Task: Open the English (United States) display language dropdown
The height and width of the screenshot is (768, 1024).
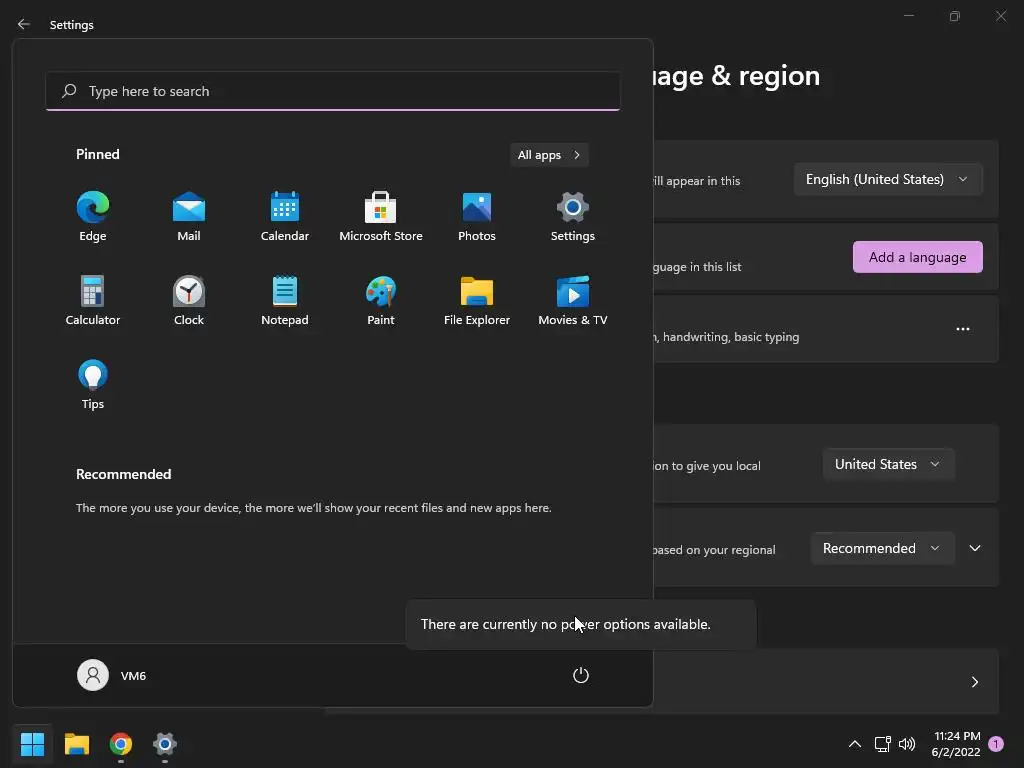Action: click(x=888, y=180)
